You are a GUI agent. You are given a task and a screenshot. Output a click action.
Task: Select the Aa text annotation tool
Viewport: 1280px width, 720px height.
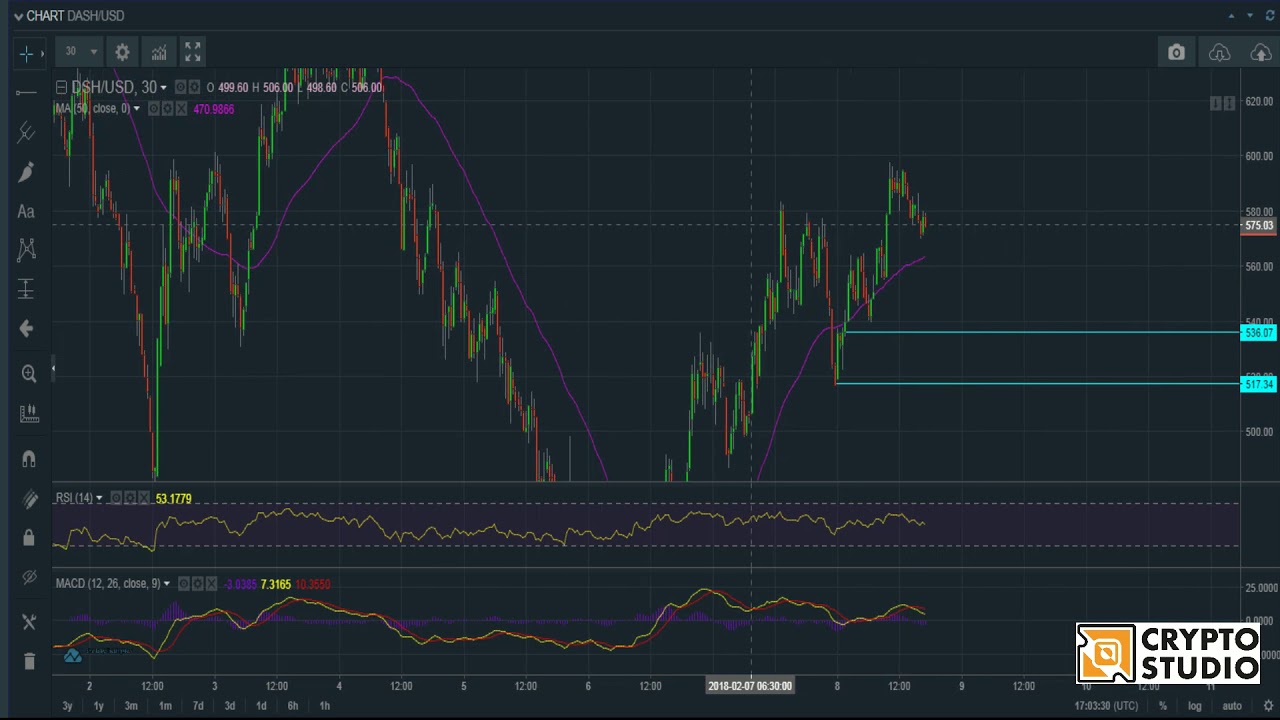[x=27, y=211]
